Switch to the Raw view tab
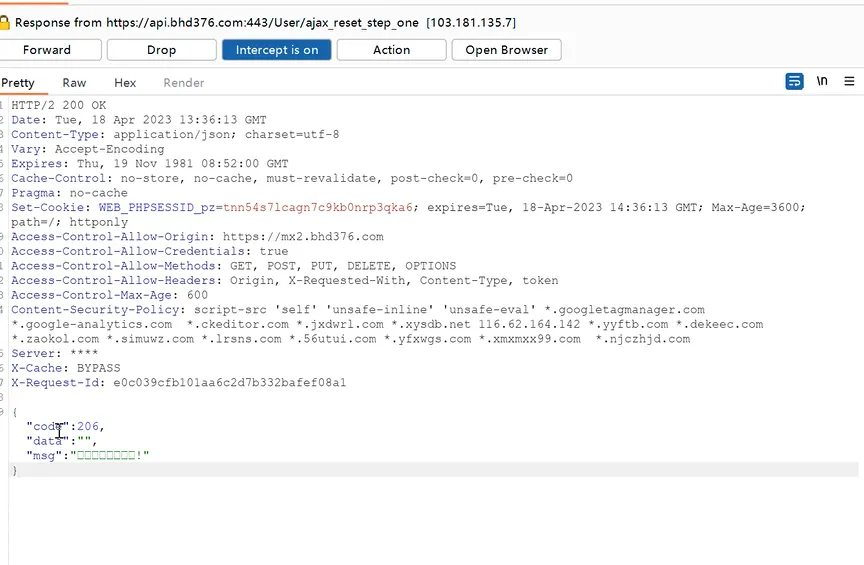The width and height of the screenshot is (864, 565). (74, 83)
